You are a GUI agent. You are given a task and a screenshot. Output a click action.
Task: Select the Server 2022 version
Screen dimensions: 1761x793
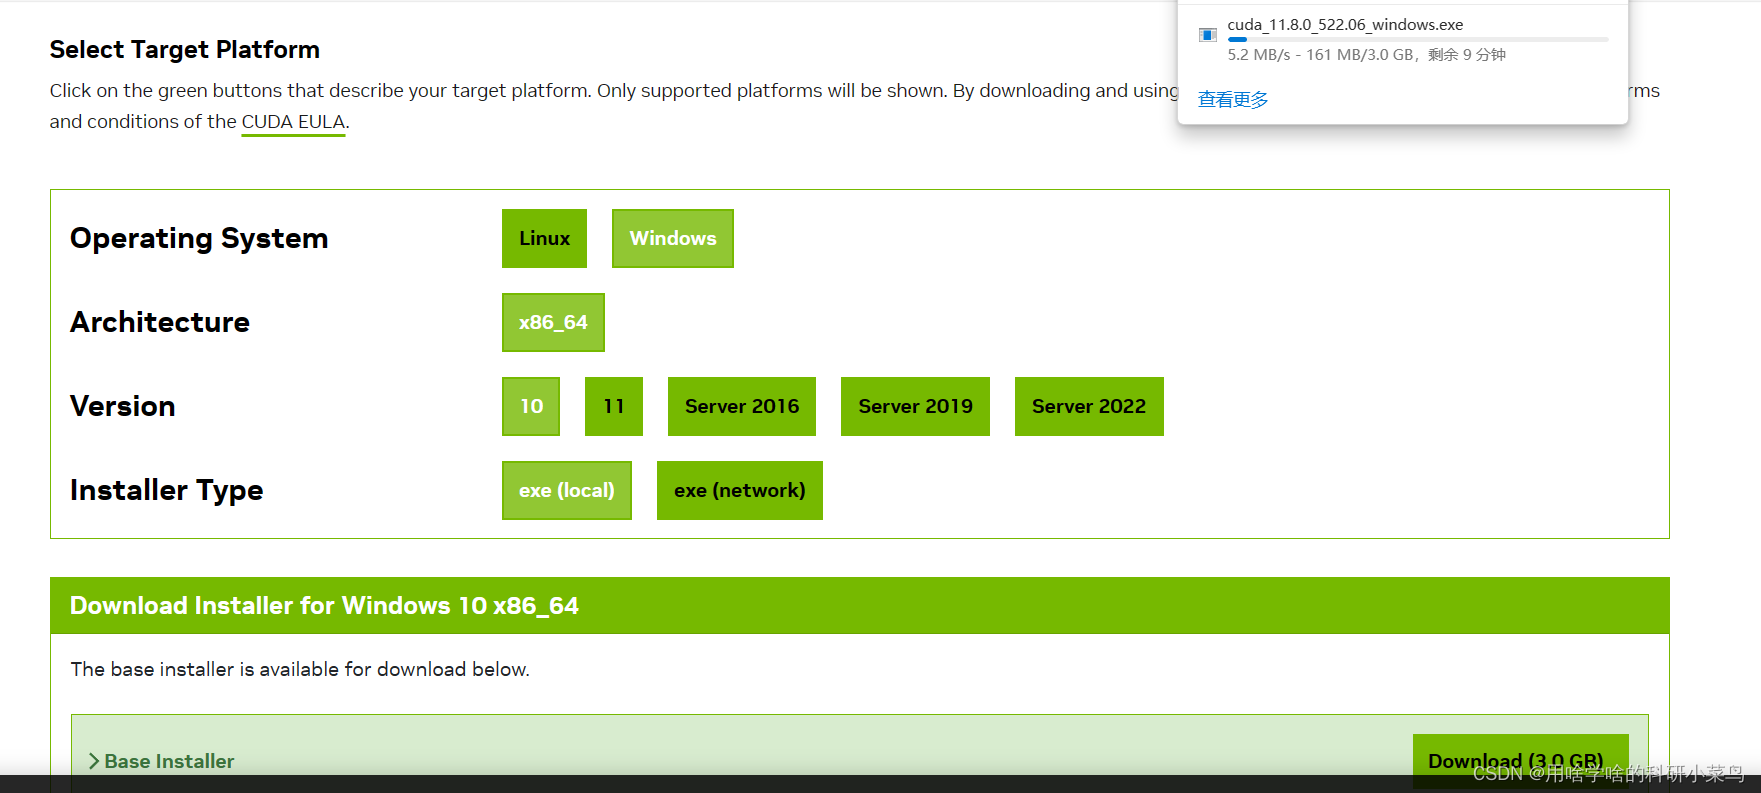pos(1089,406)
